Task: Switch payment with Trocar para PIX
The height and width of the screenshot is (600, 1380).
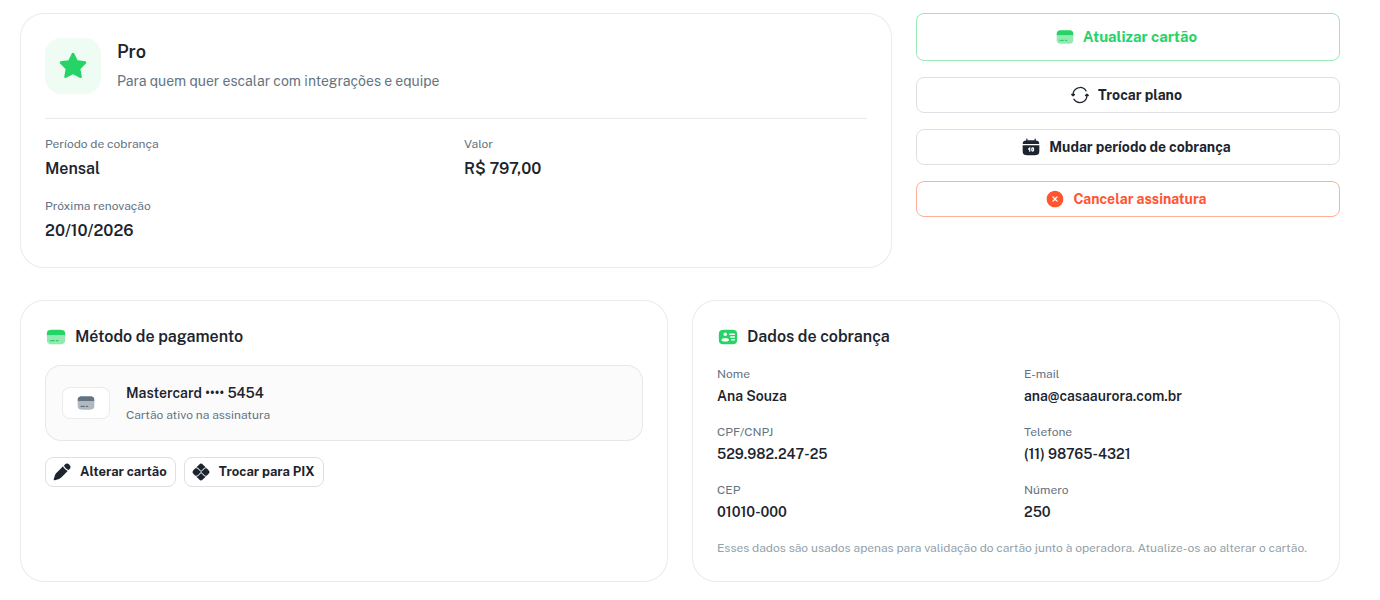Action: tap(254, 472)
